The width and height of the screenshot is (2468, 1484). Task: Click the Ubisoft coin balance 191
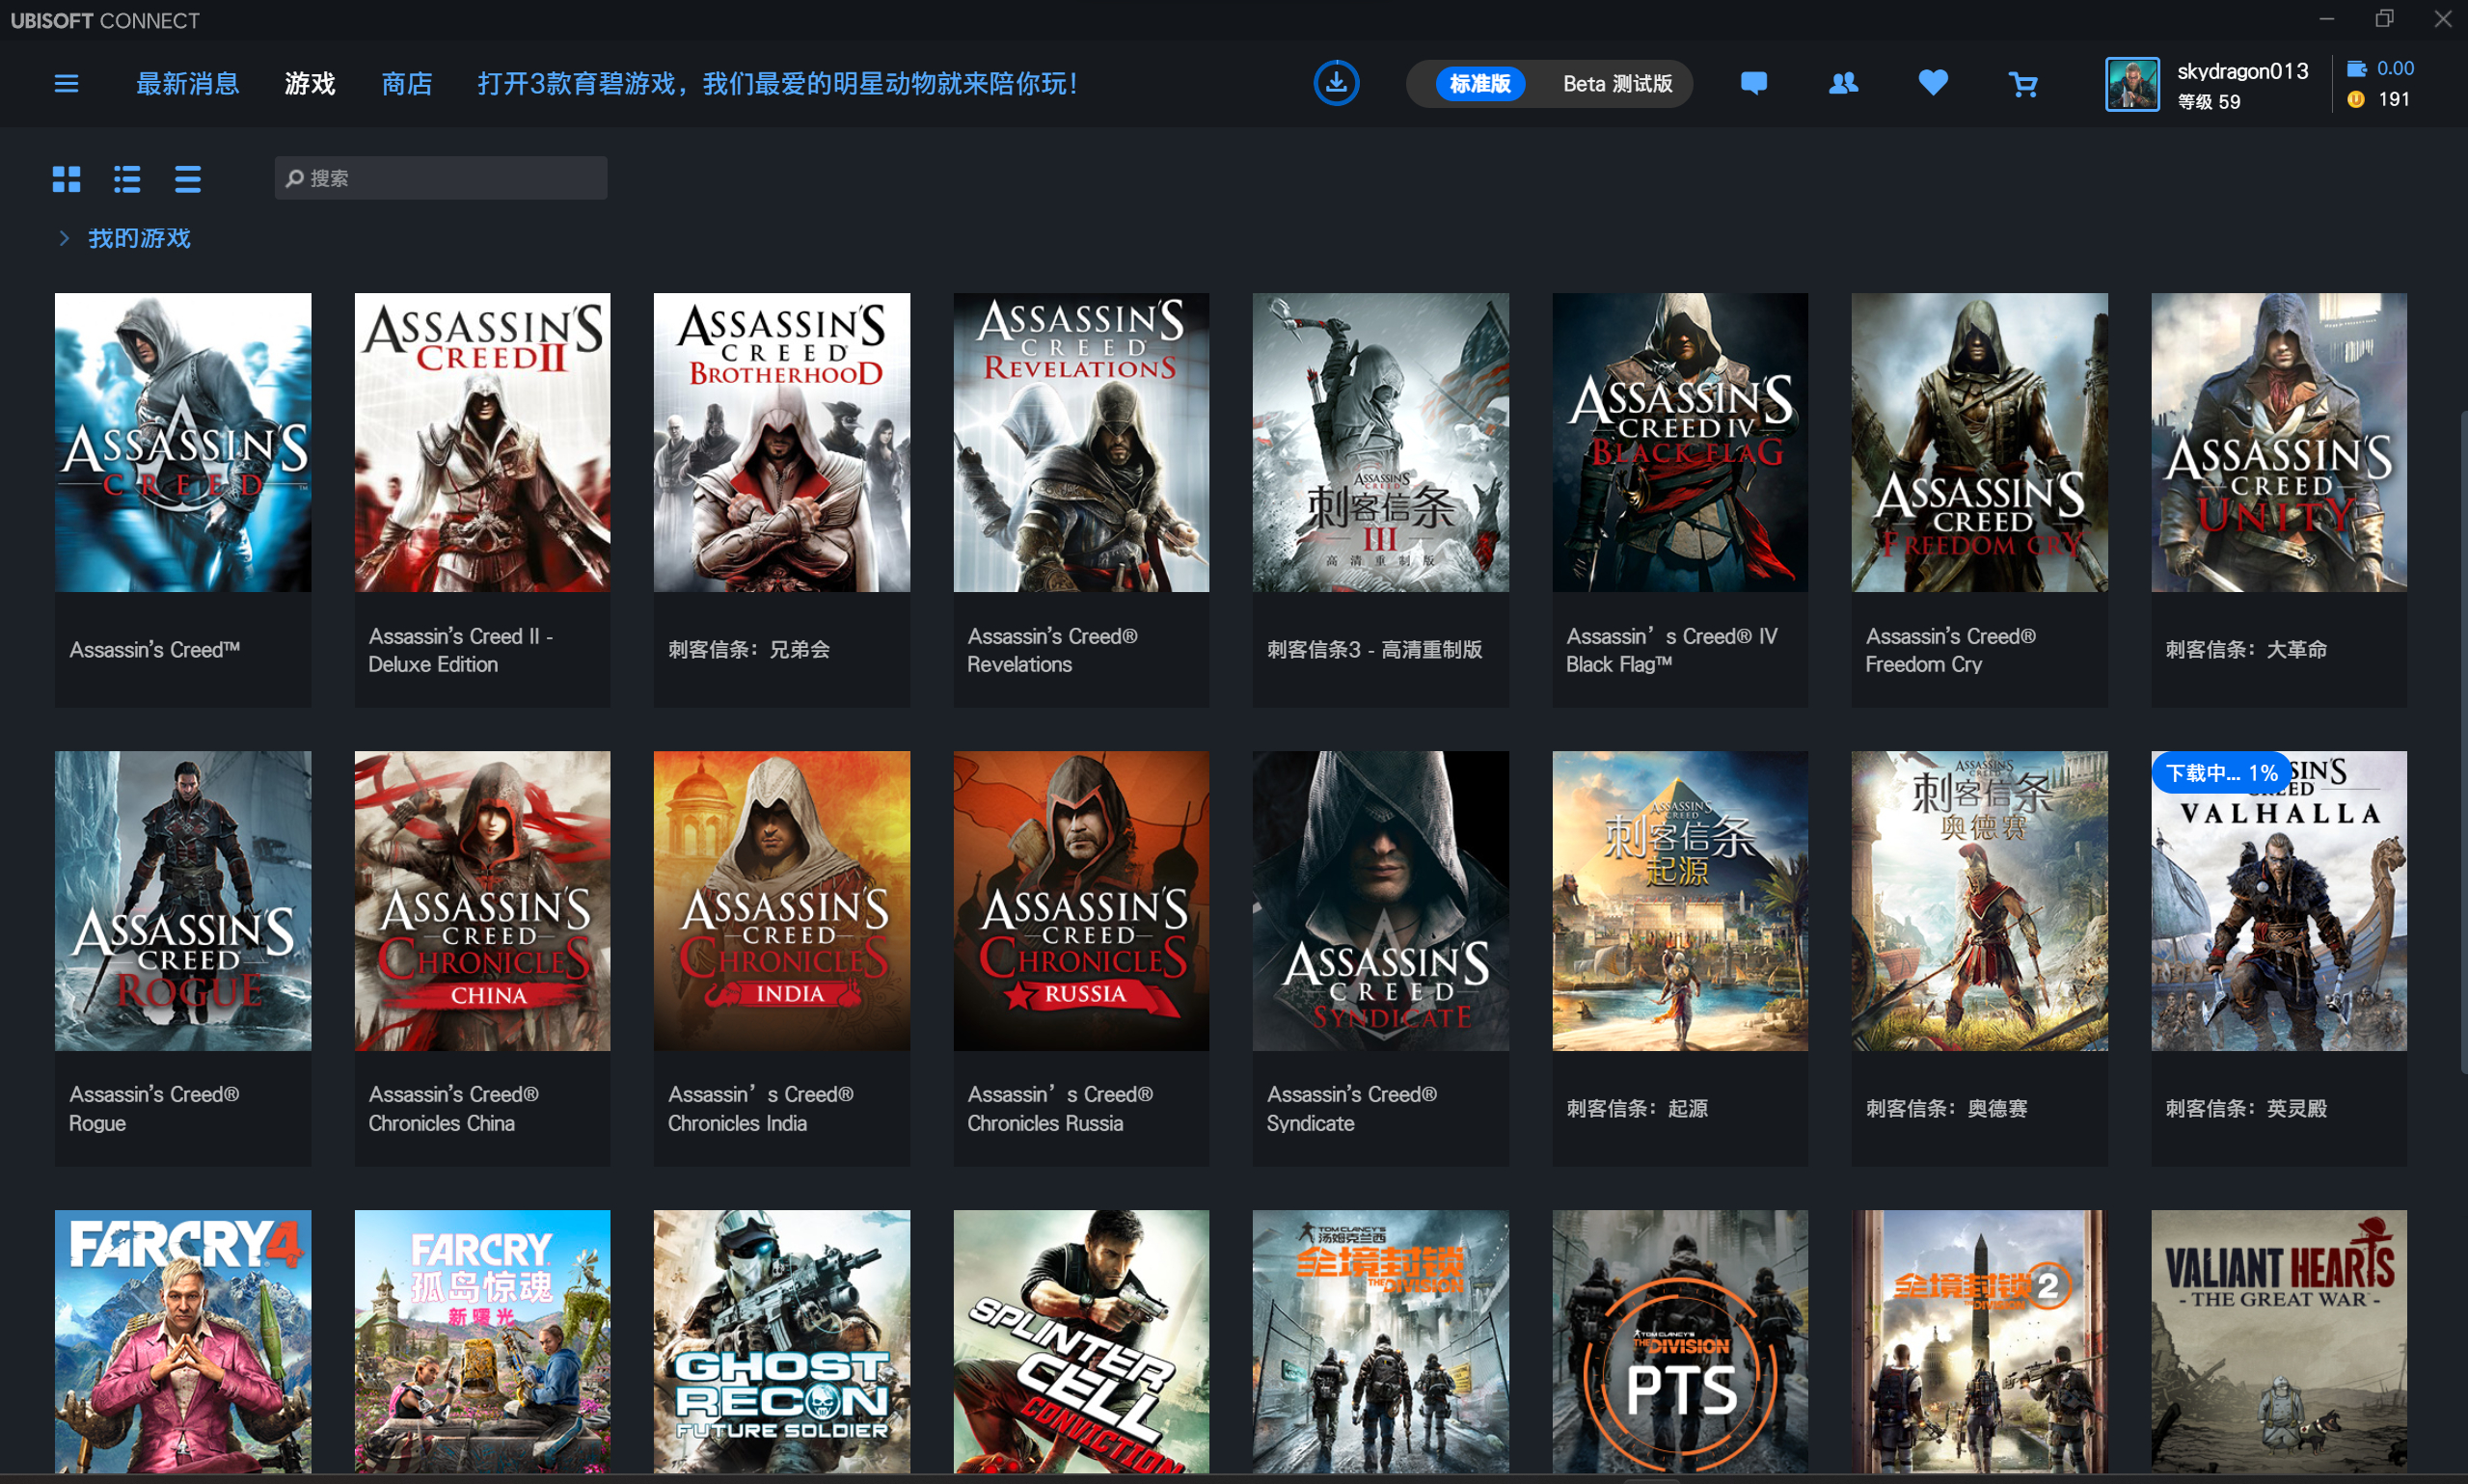pos(2380,99)
